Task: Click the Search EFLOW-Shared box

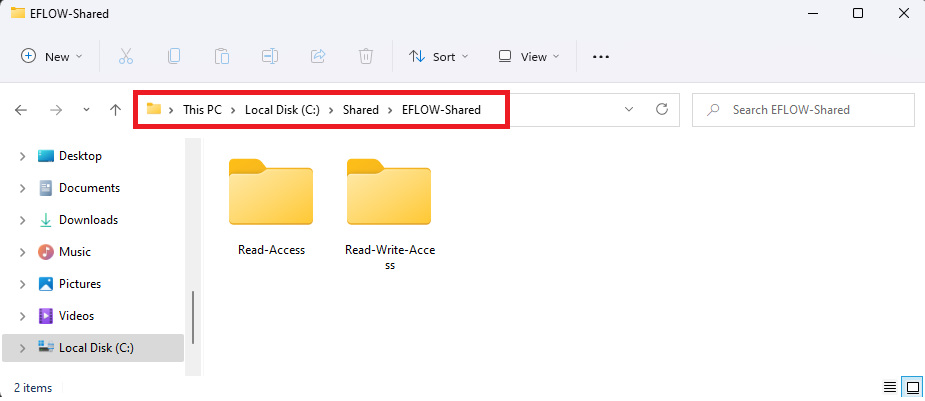Action: [803, 110]
